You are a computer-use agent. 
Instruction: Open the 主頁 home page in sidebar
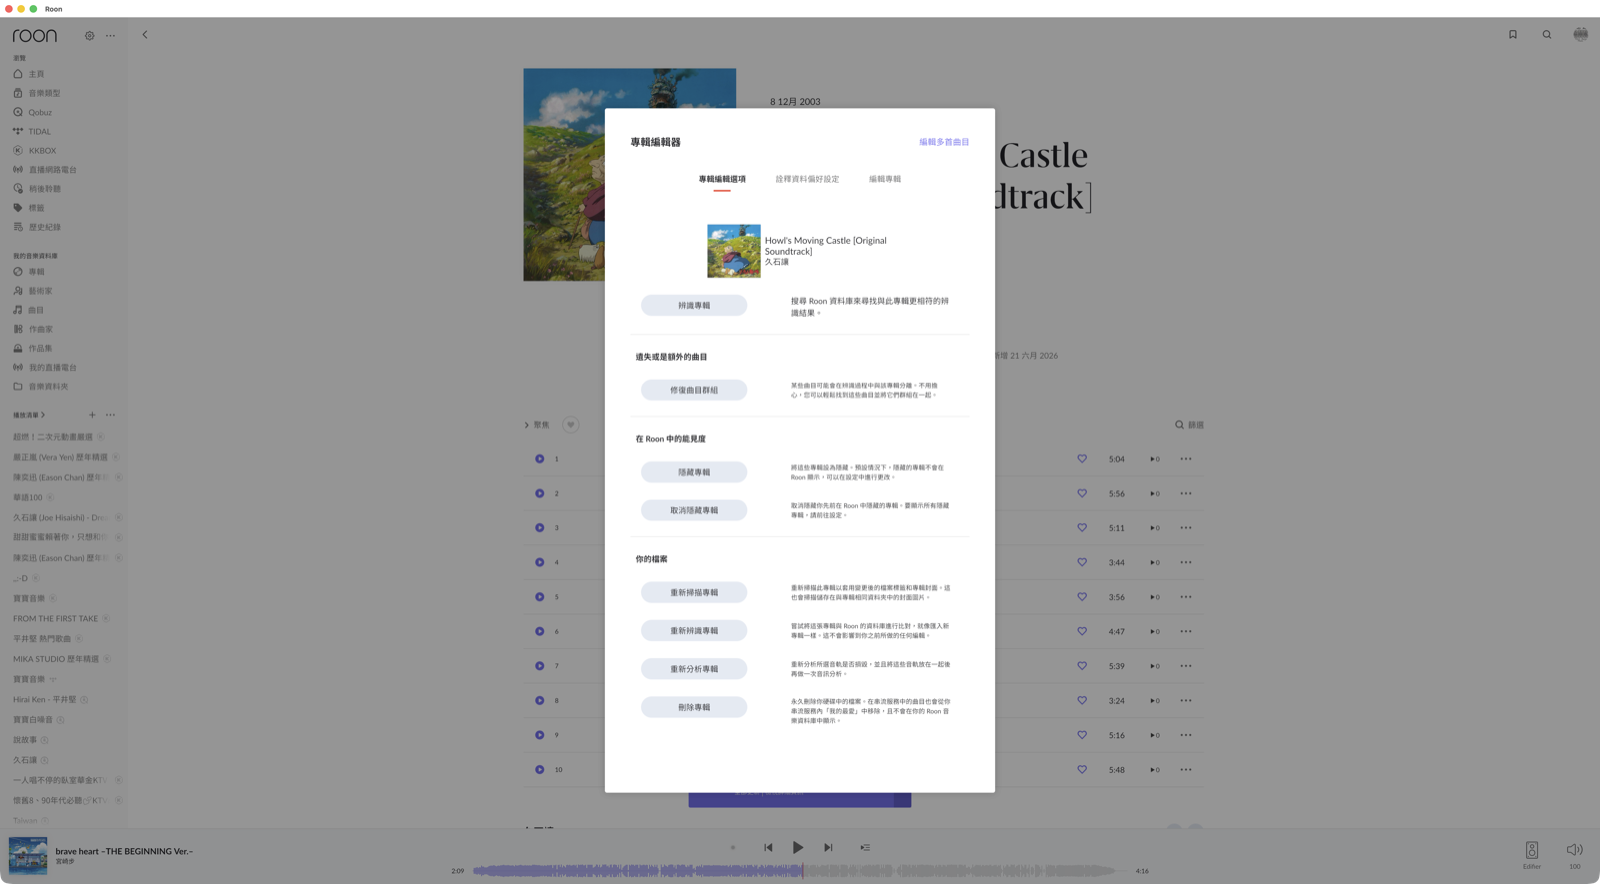pos(36,74)
